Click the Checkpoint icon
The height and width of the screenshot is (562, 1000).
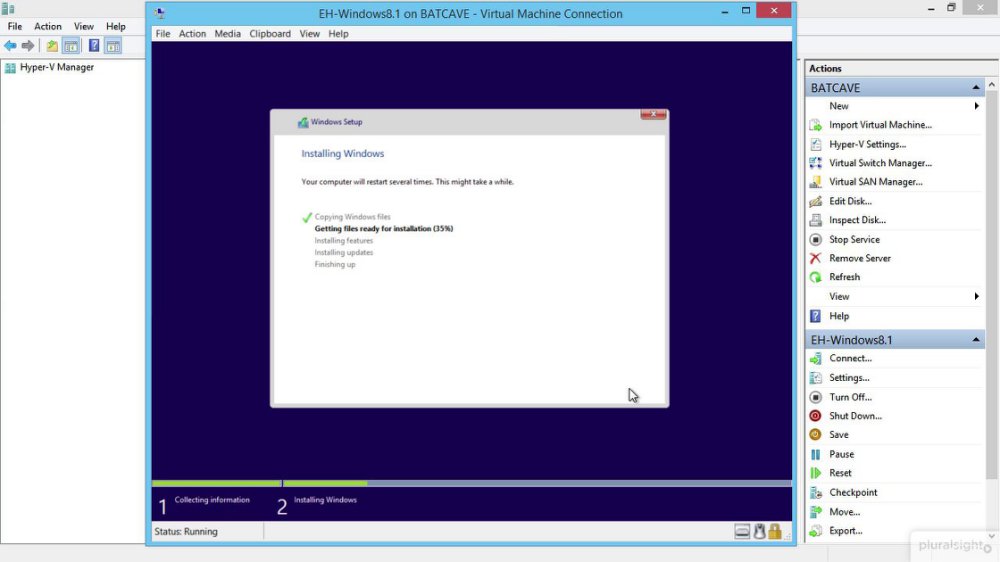[815, 492]
